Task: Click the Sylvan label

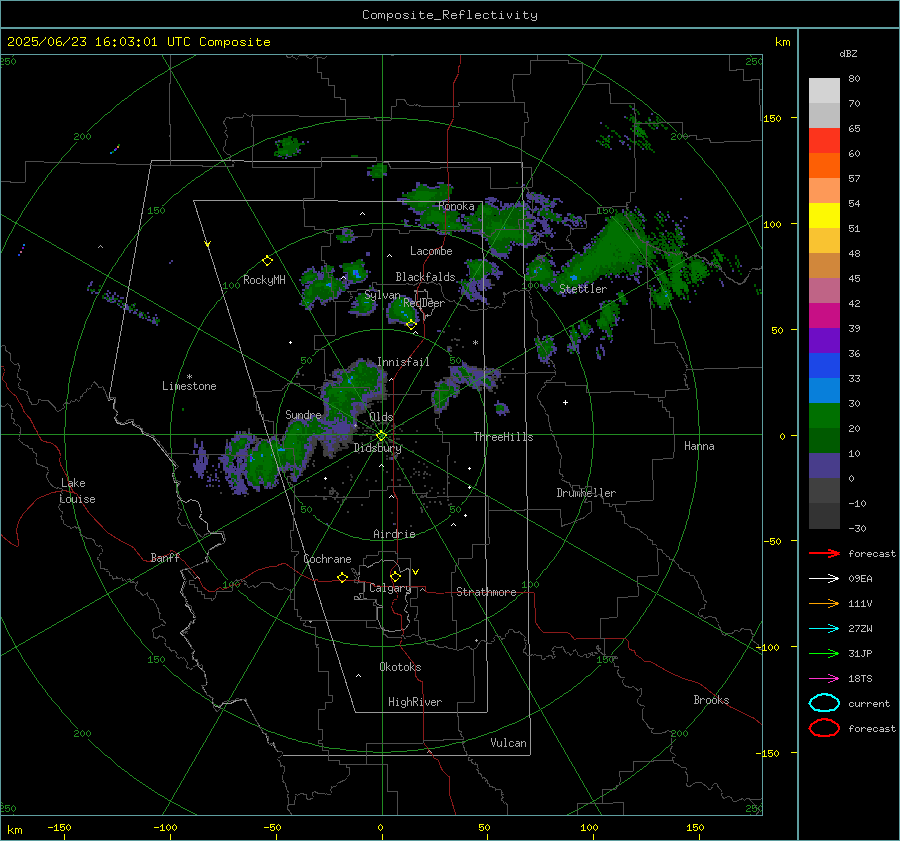Action: [382, 295]
